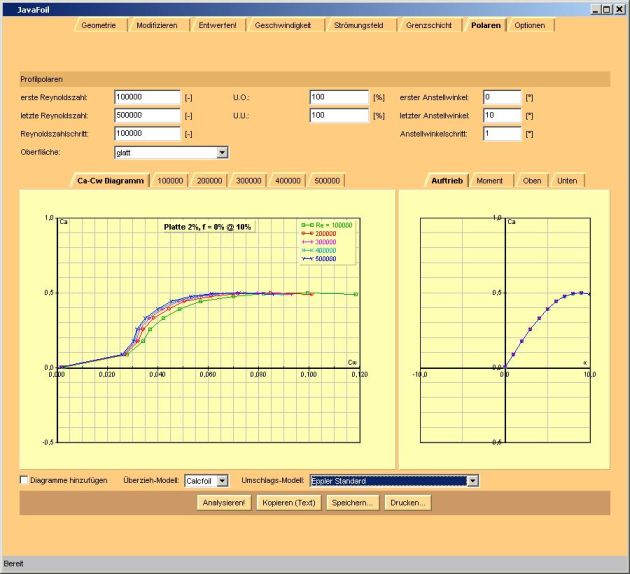630x574 pixels.
Task: Click the Reynoldszahlschritt input field
Action: click(x=146, y=133)
